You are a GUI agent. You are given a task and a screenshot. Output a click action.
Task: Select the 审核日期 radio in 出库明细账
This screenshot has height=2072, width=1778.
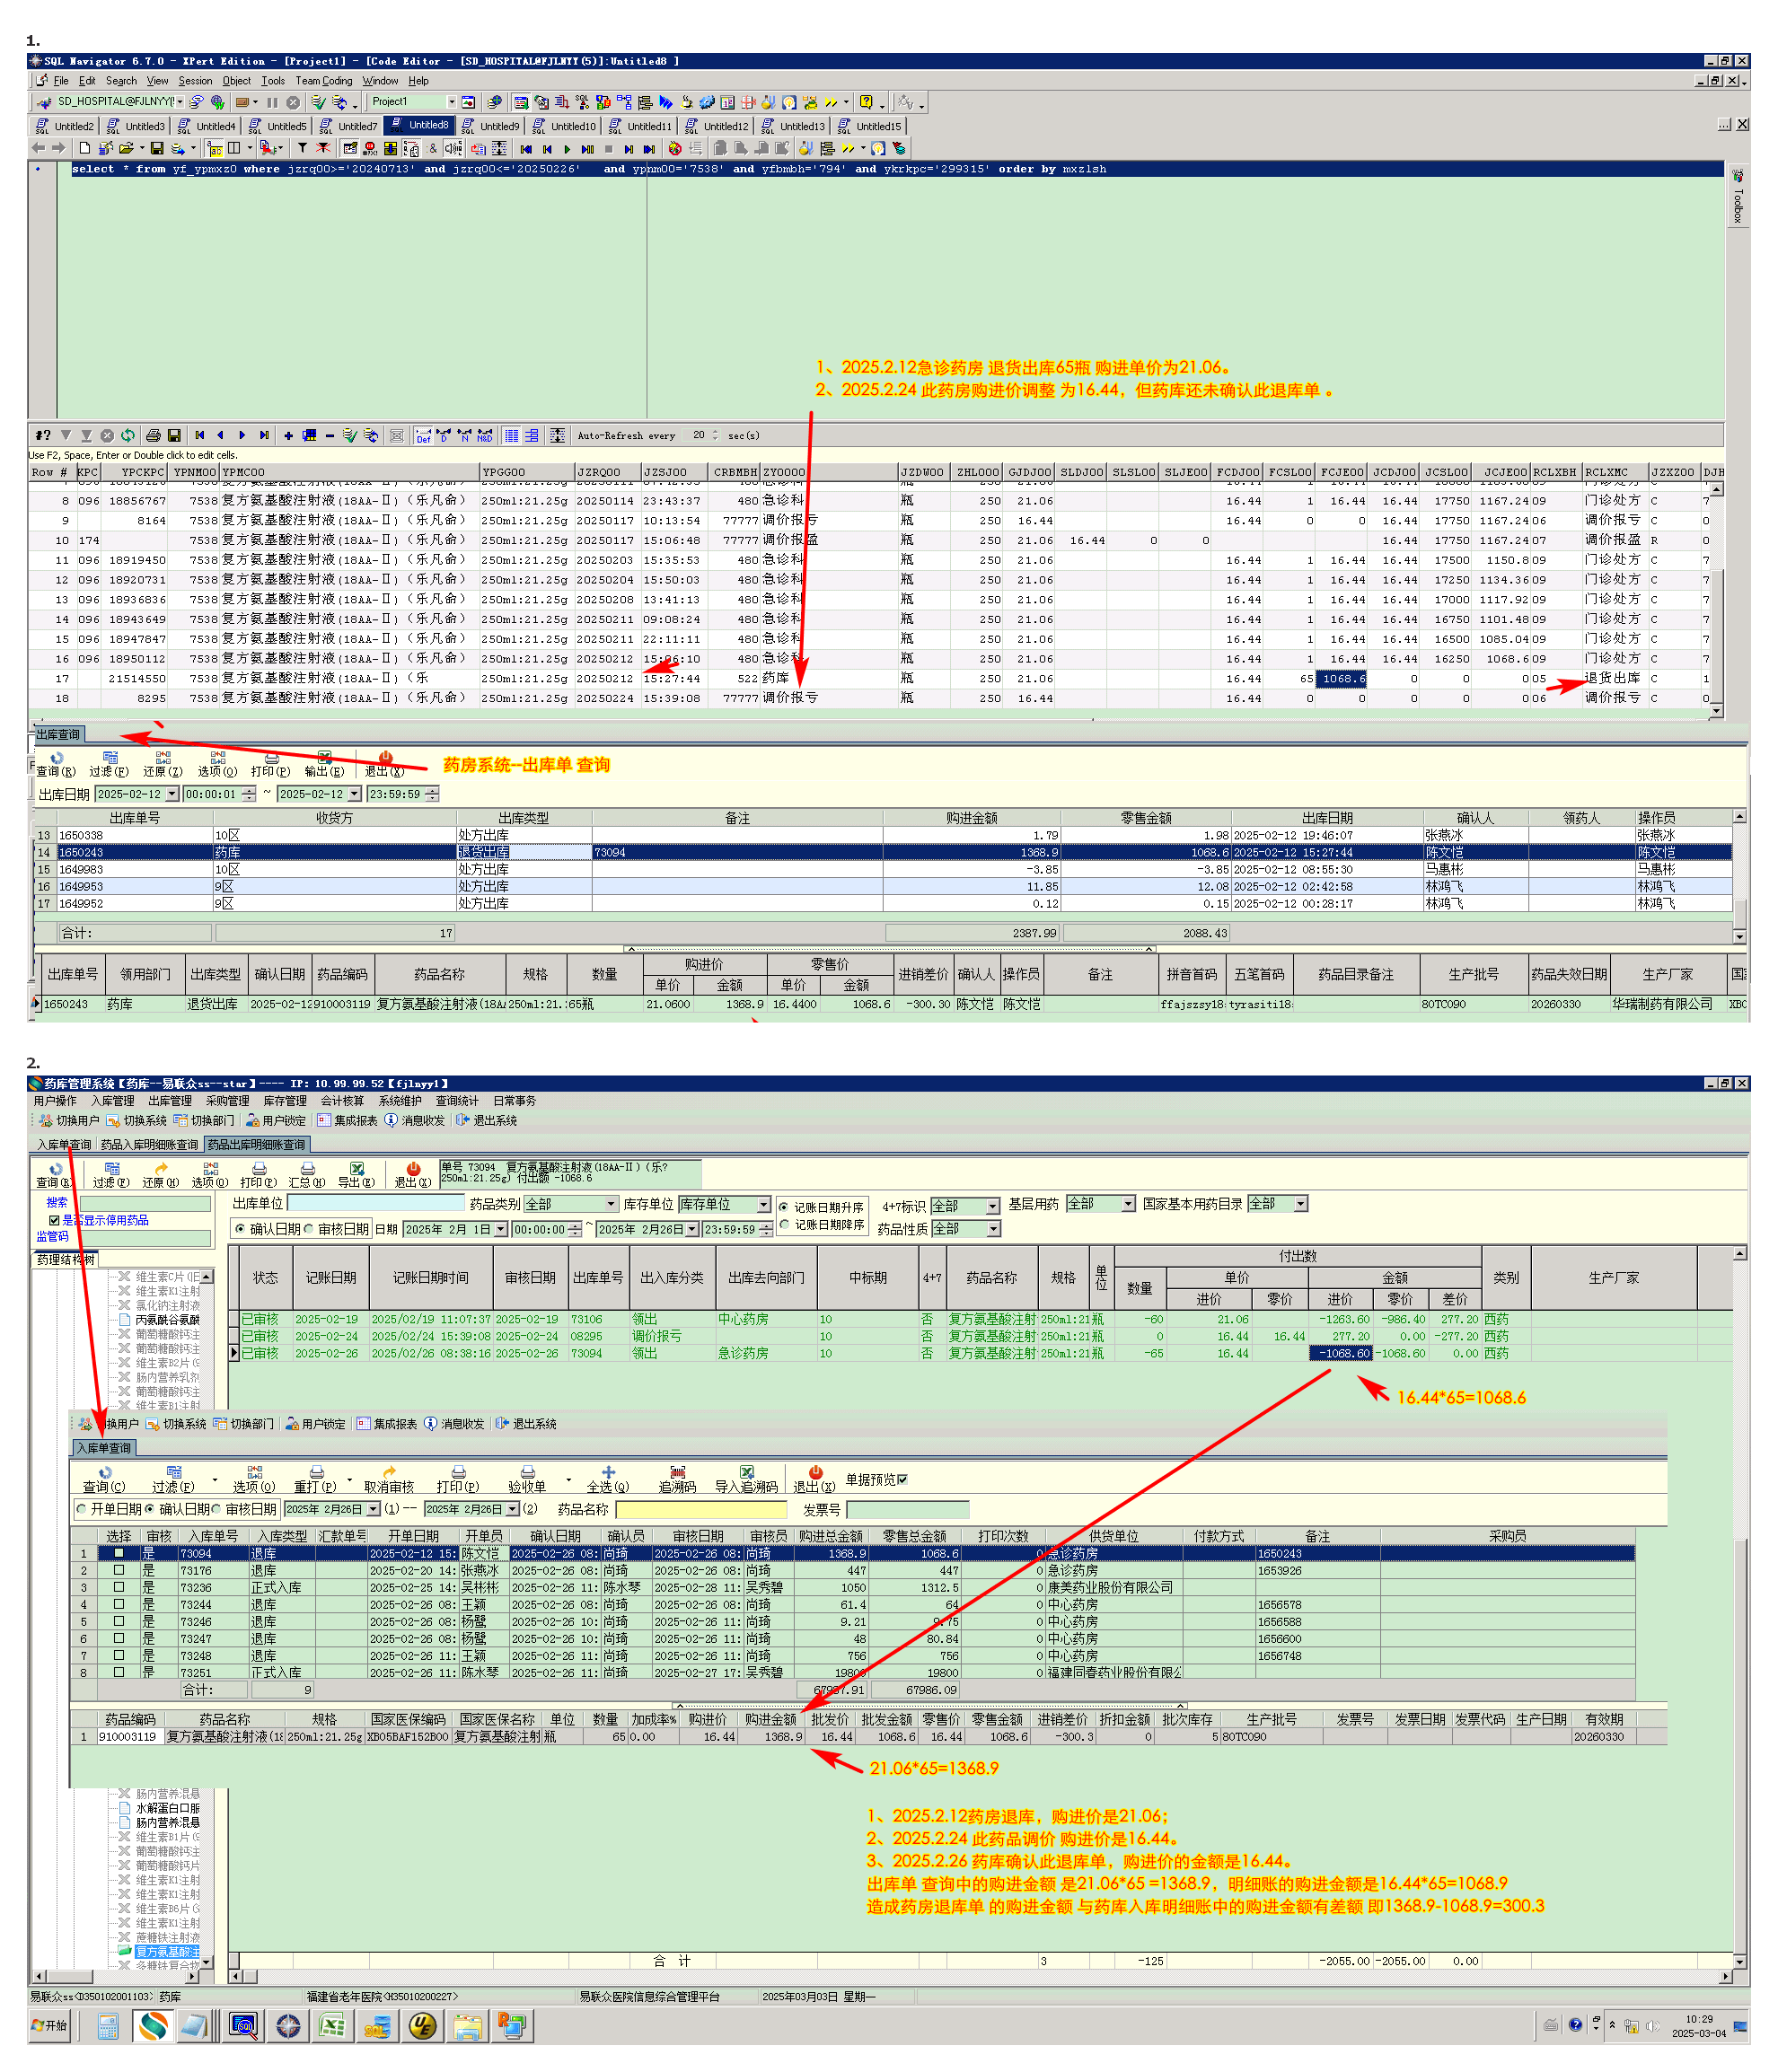[x=309, y=1229]
